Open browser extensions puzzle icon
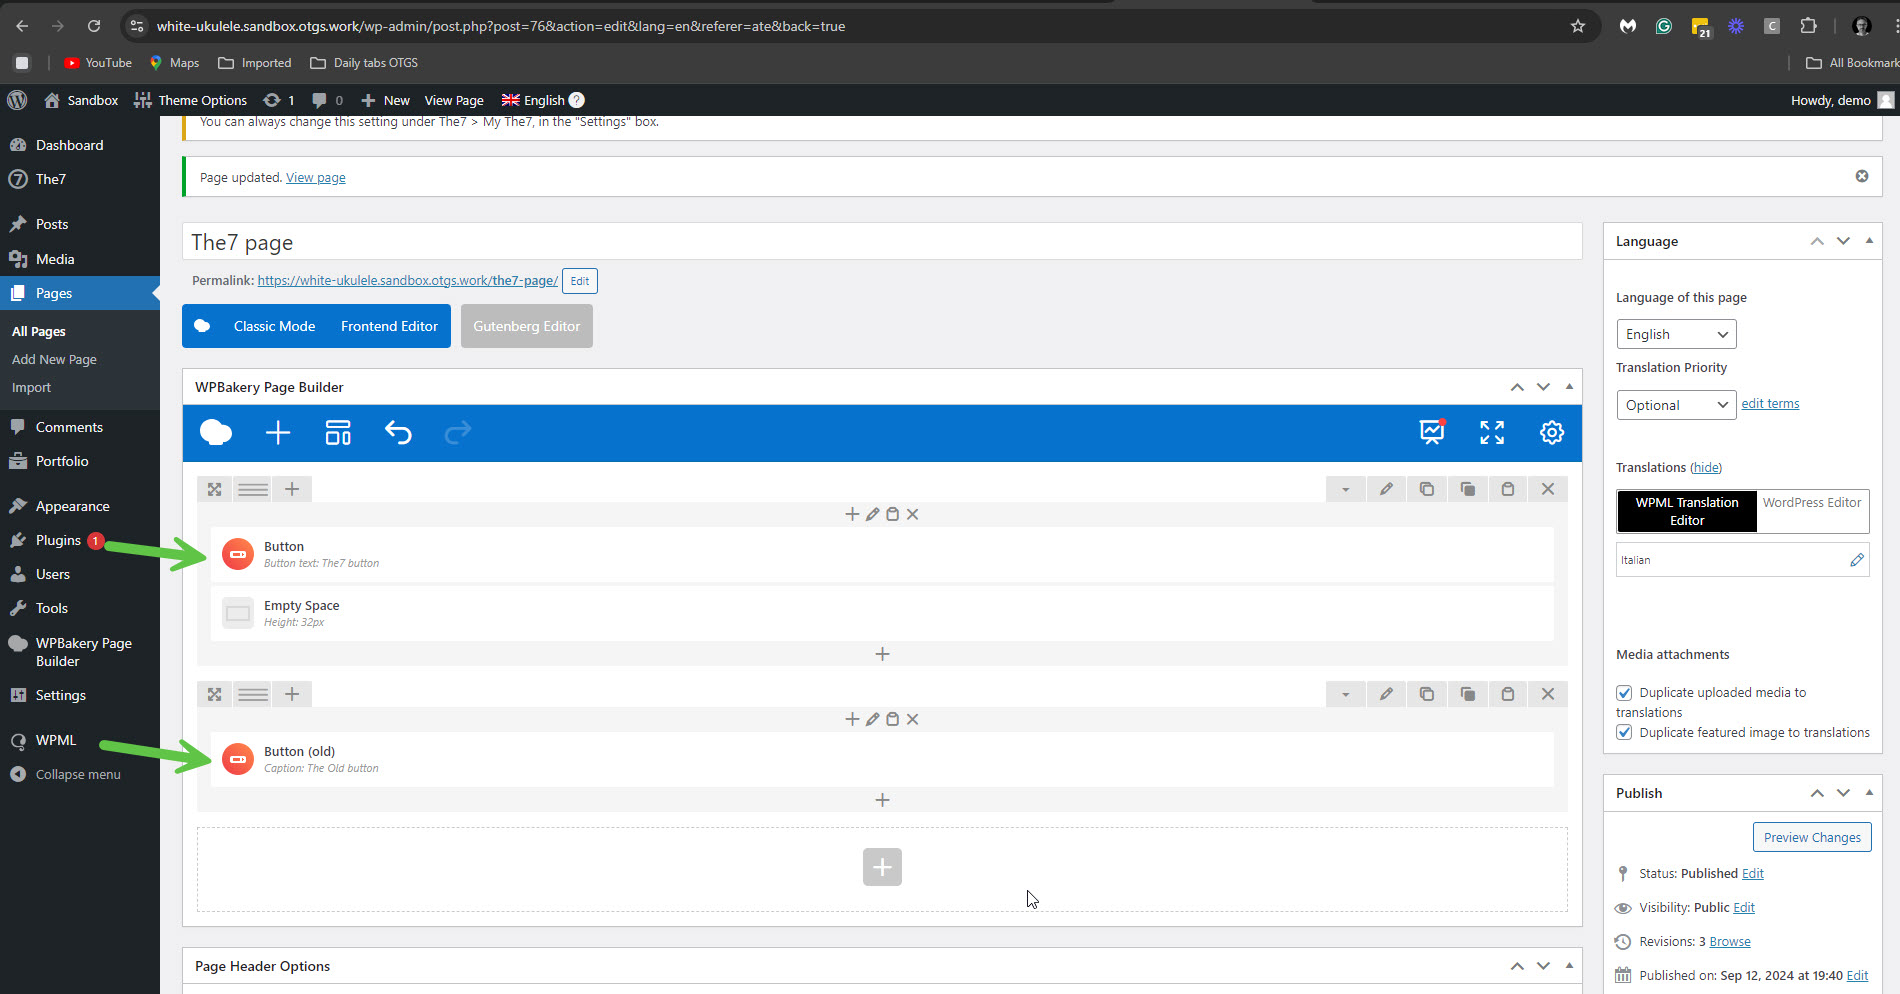 pos(1808,26)
